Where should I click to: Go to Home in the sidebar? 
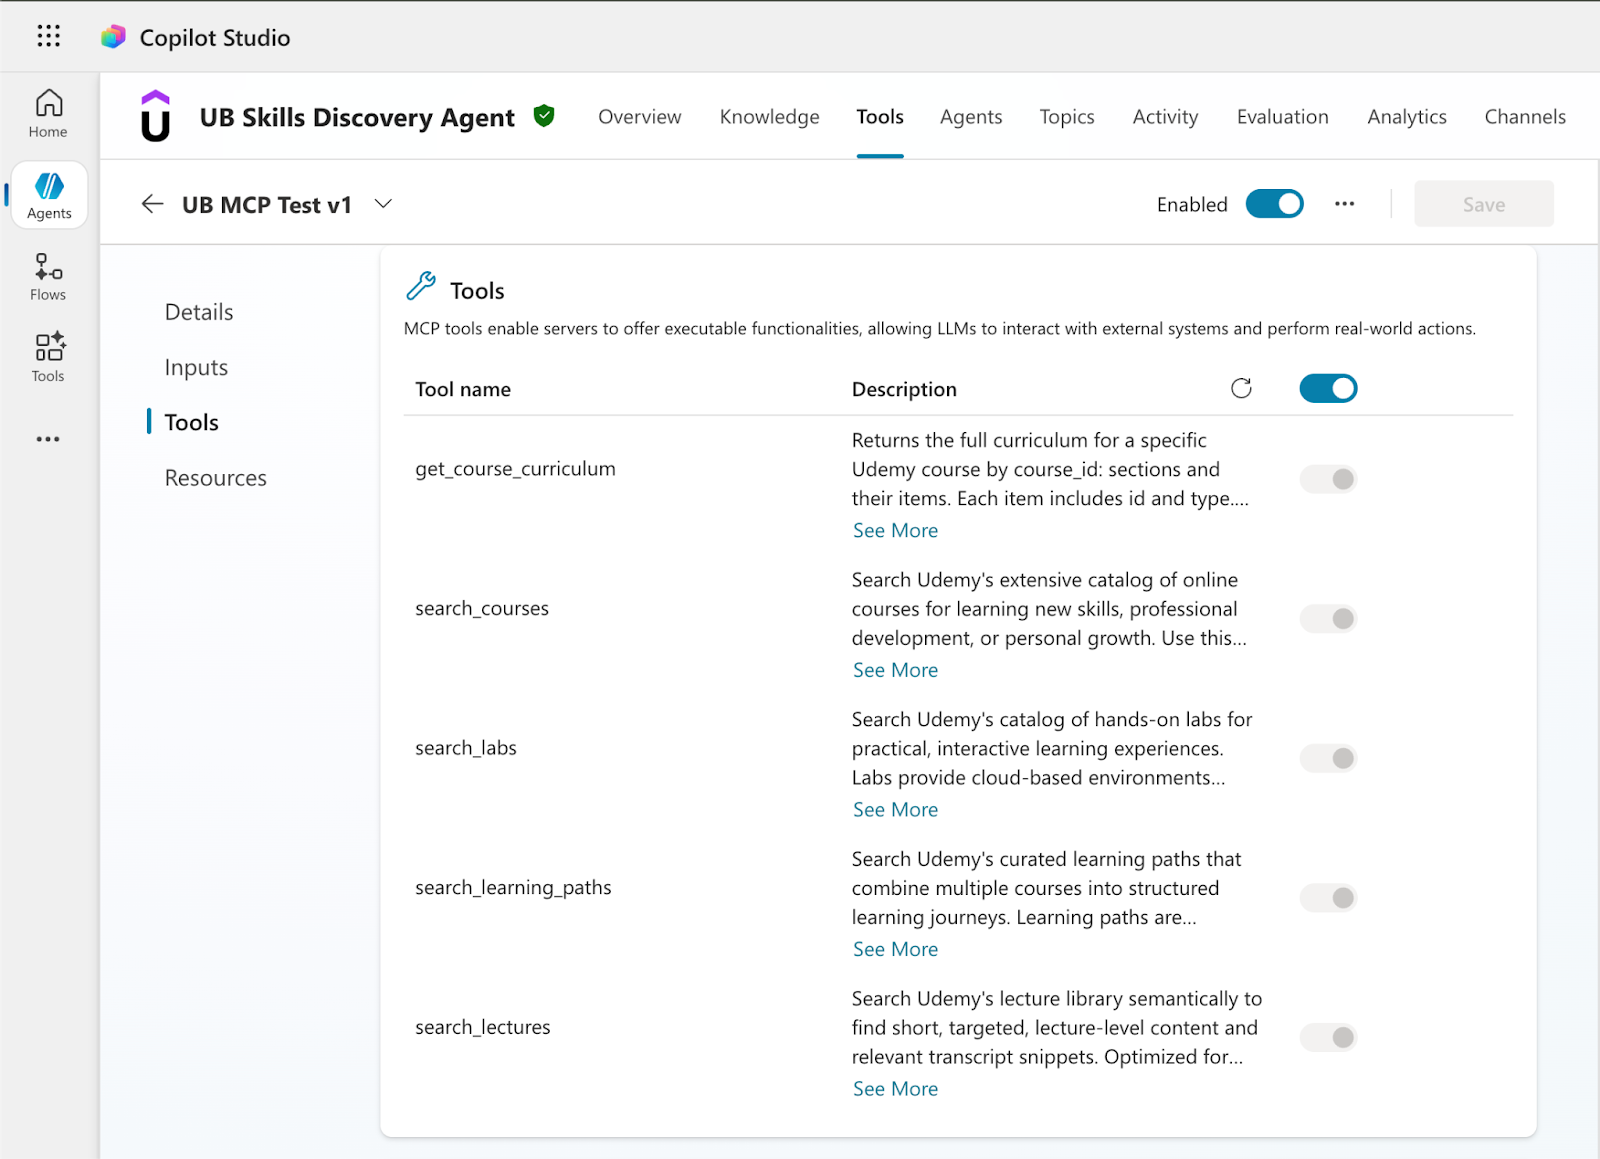(48, 113)
